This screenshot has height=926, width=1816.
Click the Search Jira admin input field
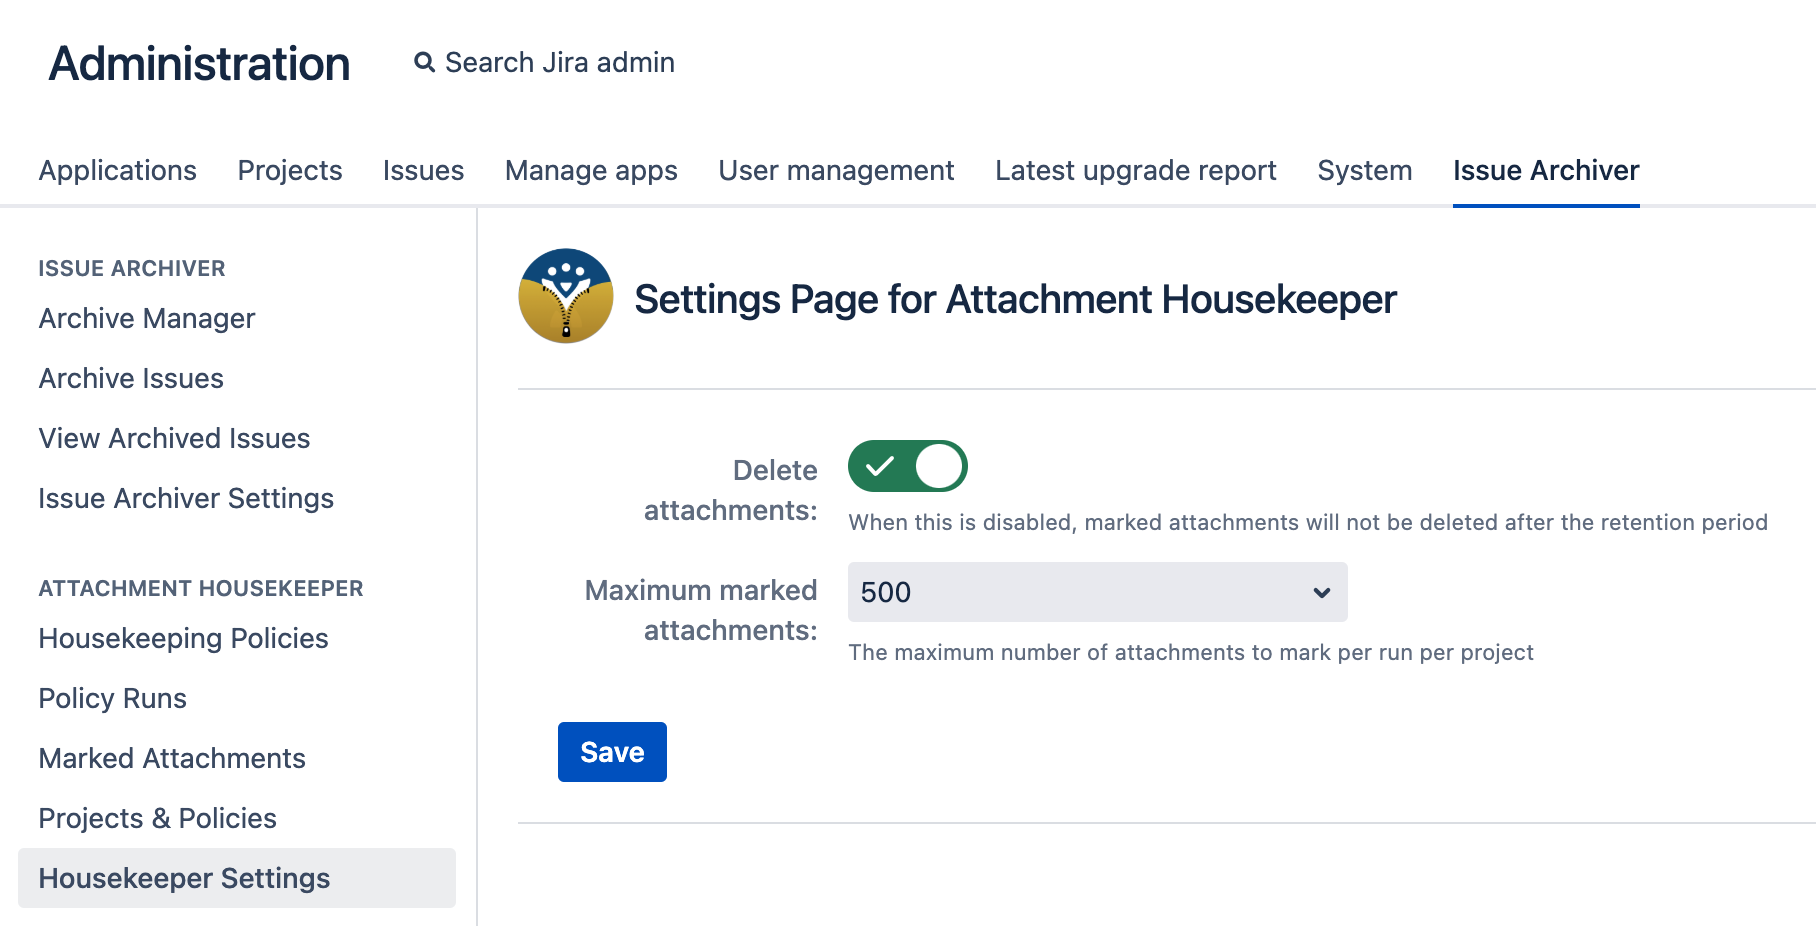[x=557, y=61]
